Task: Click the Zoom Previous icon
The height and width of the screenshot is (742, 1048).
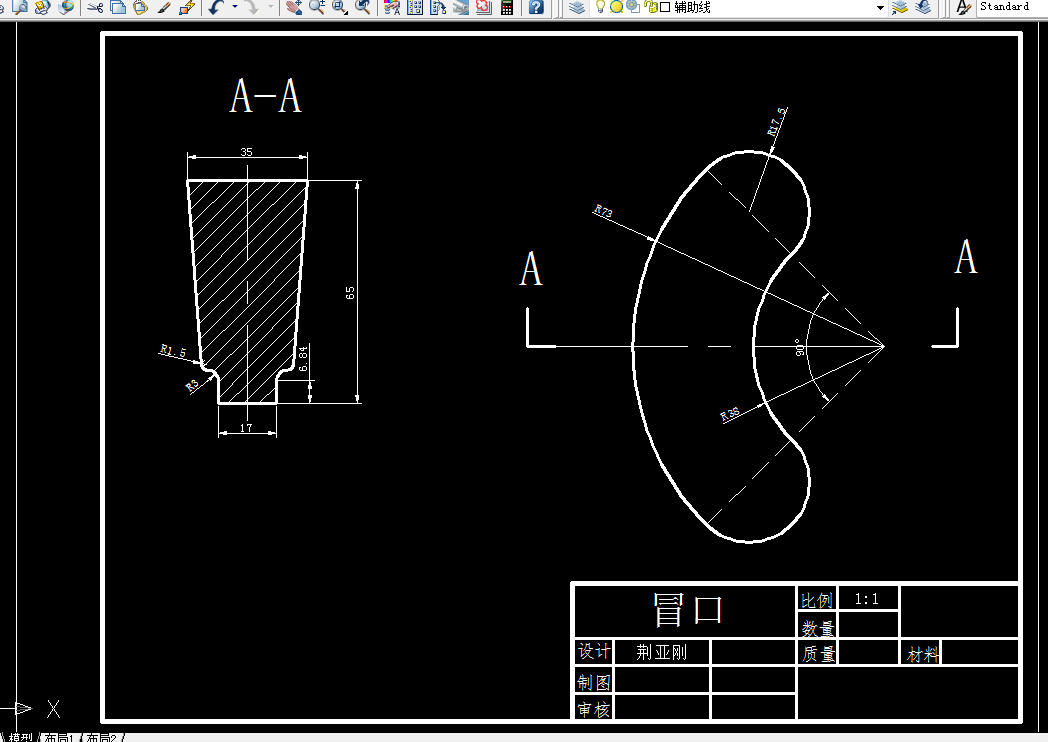Action: 362,7
